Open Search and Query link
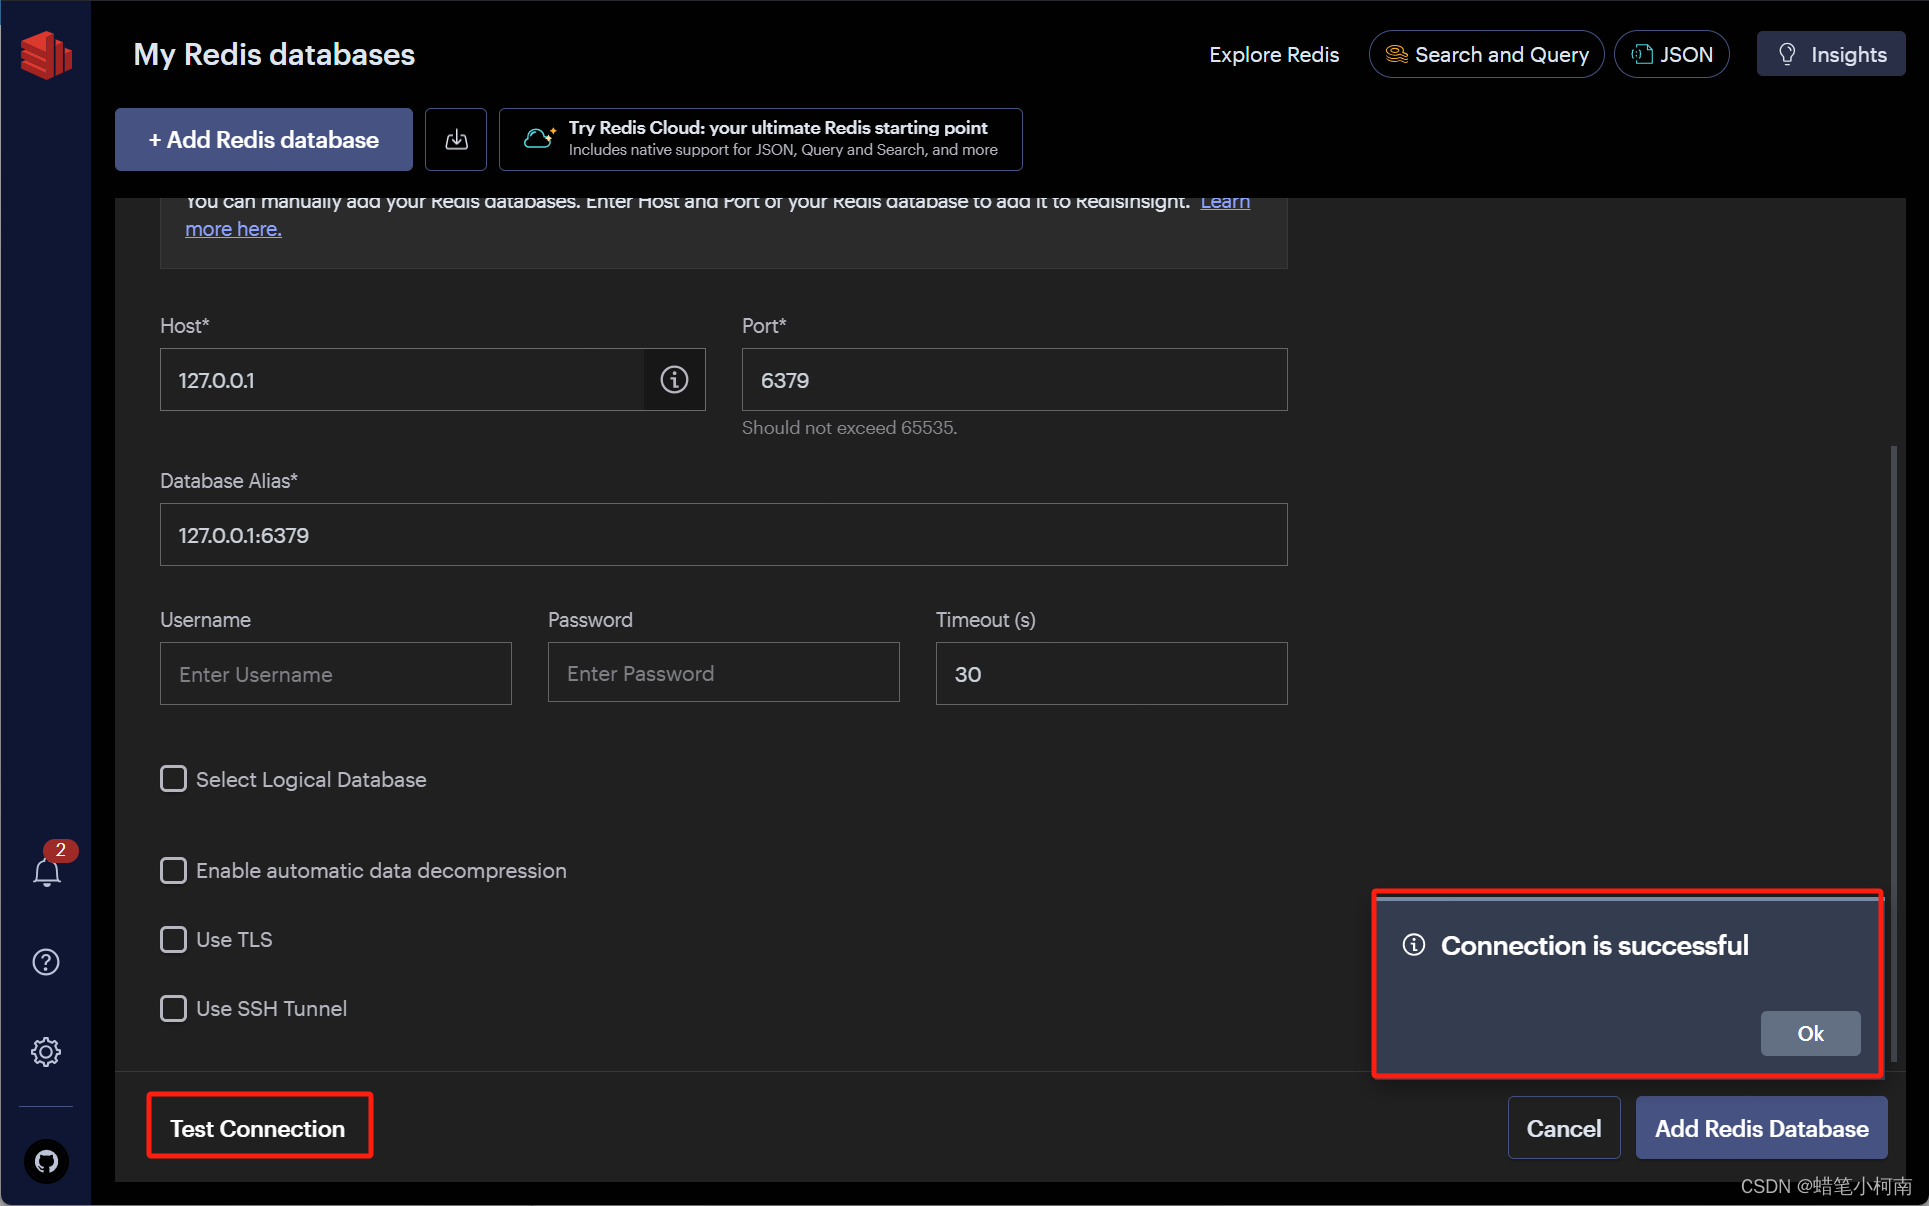The width and height of the screenshot is (1929, 1206). pos(1486,54)
